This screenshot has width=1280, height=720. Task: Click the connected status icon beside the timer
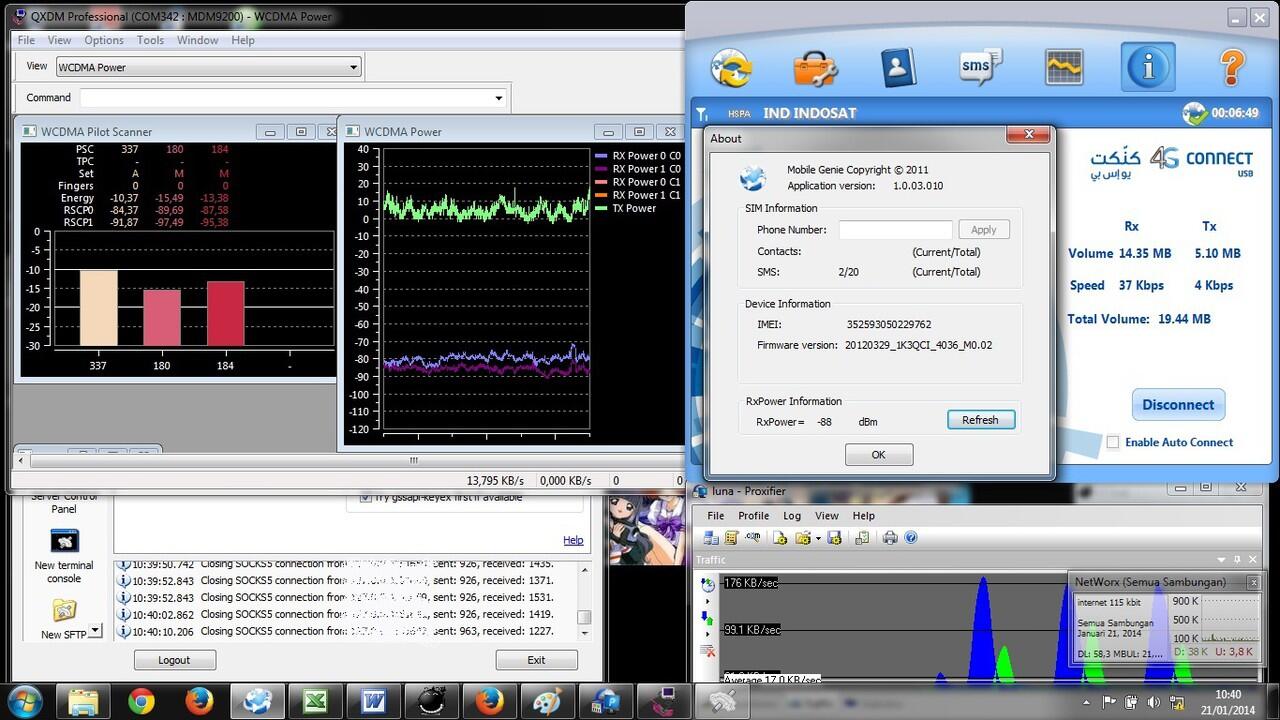click(1194, 113)
